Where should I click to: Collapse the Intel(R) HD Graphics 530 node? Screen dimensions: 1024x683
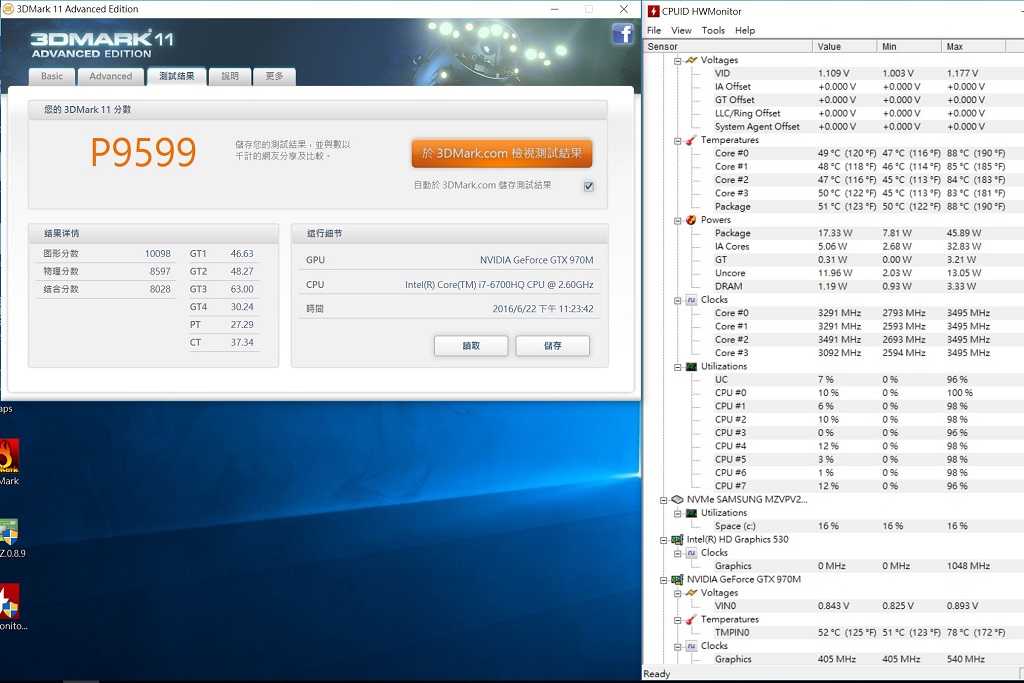pos(664,540)
